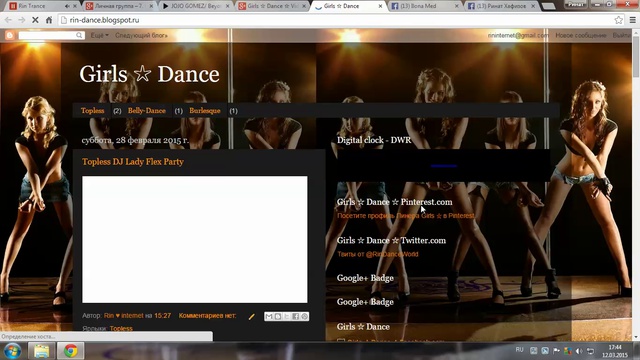Image resolution: width=640 pixels, height=360 pixels.
Task: Close the active Girls Dance tab
Action: (380, 6)
